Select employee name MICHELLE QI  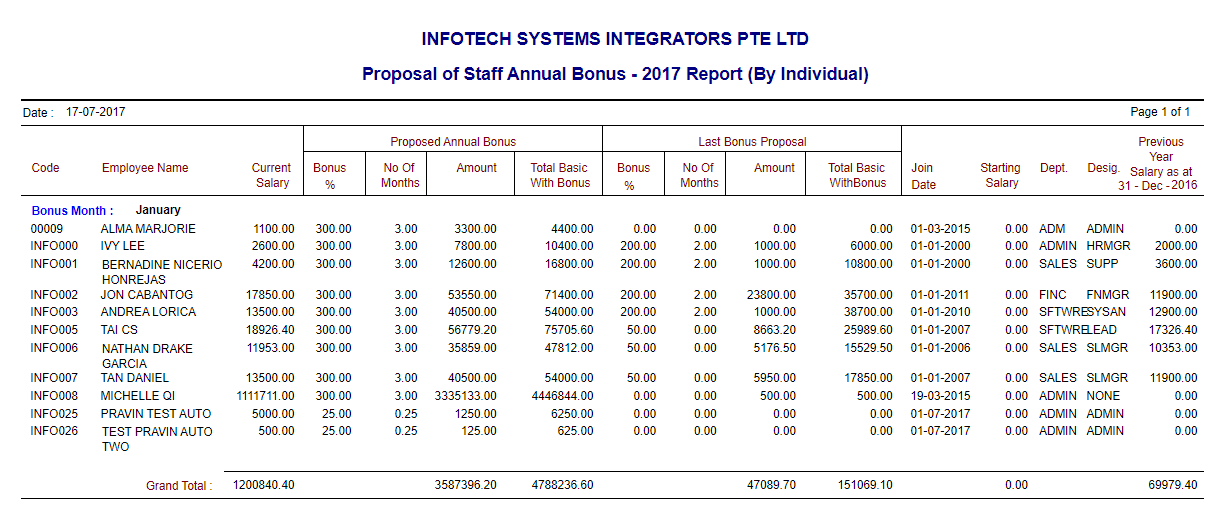click(x=138, y=396)
